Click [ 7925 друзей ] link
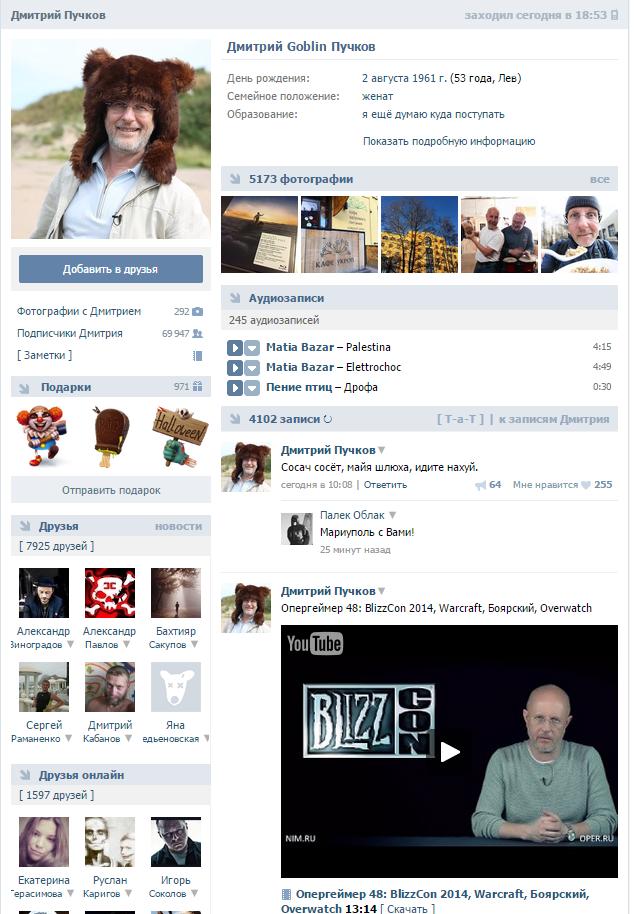The image size is (644, 914). pos(57,546)
